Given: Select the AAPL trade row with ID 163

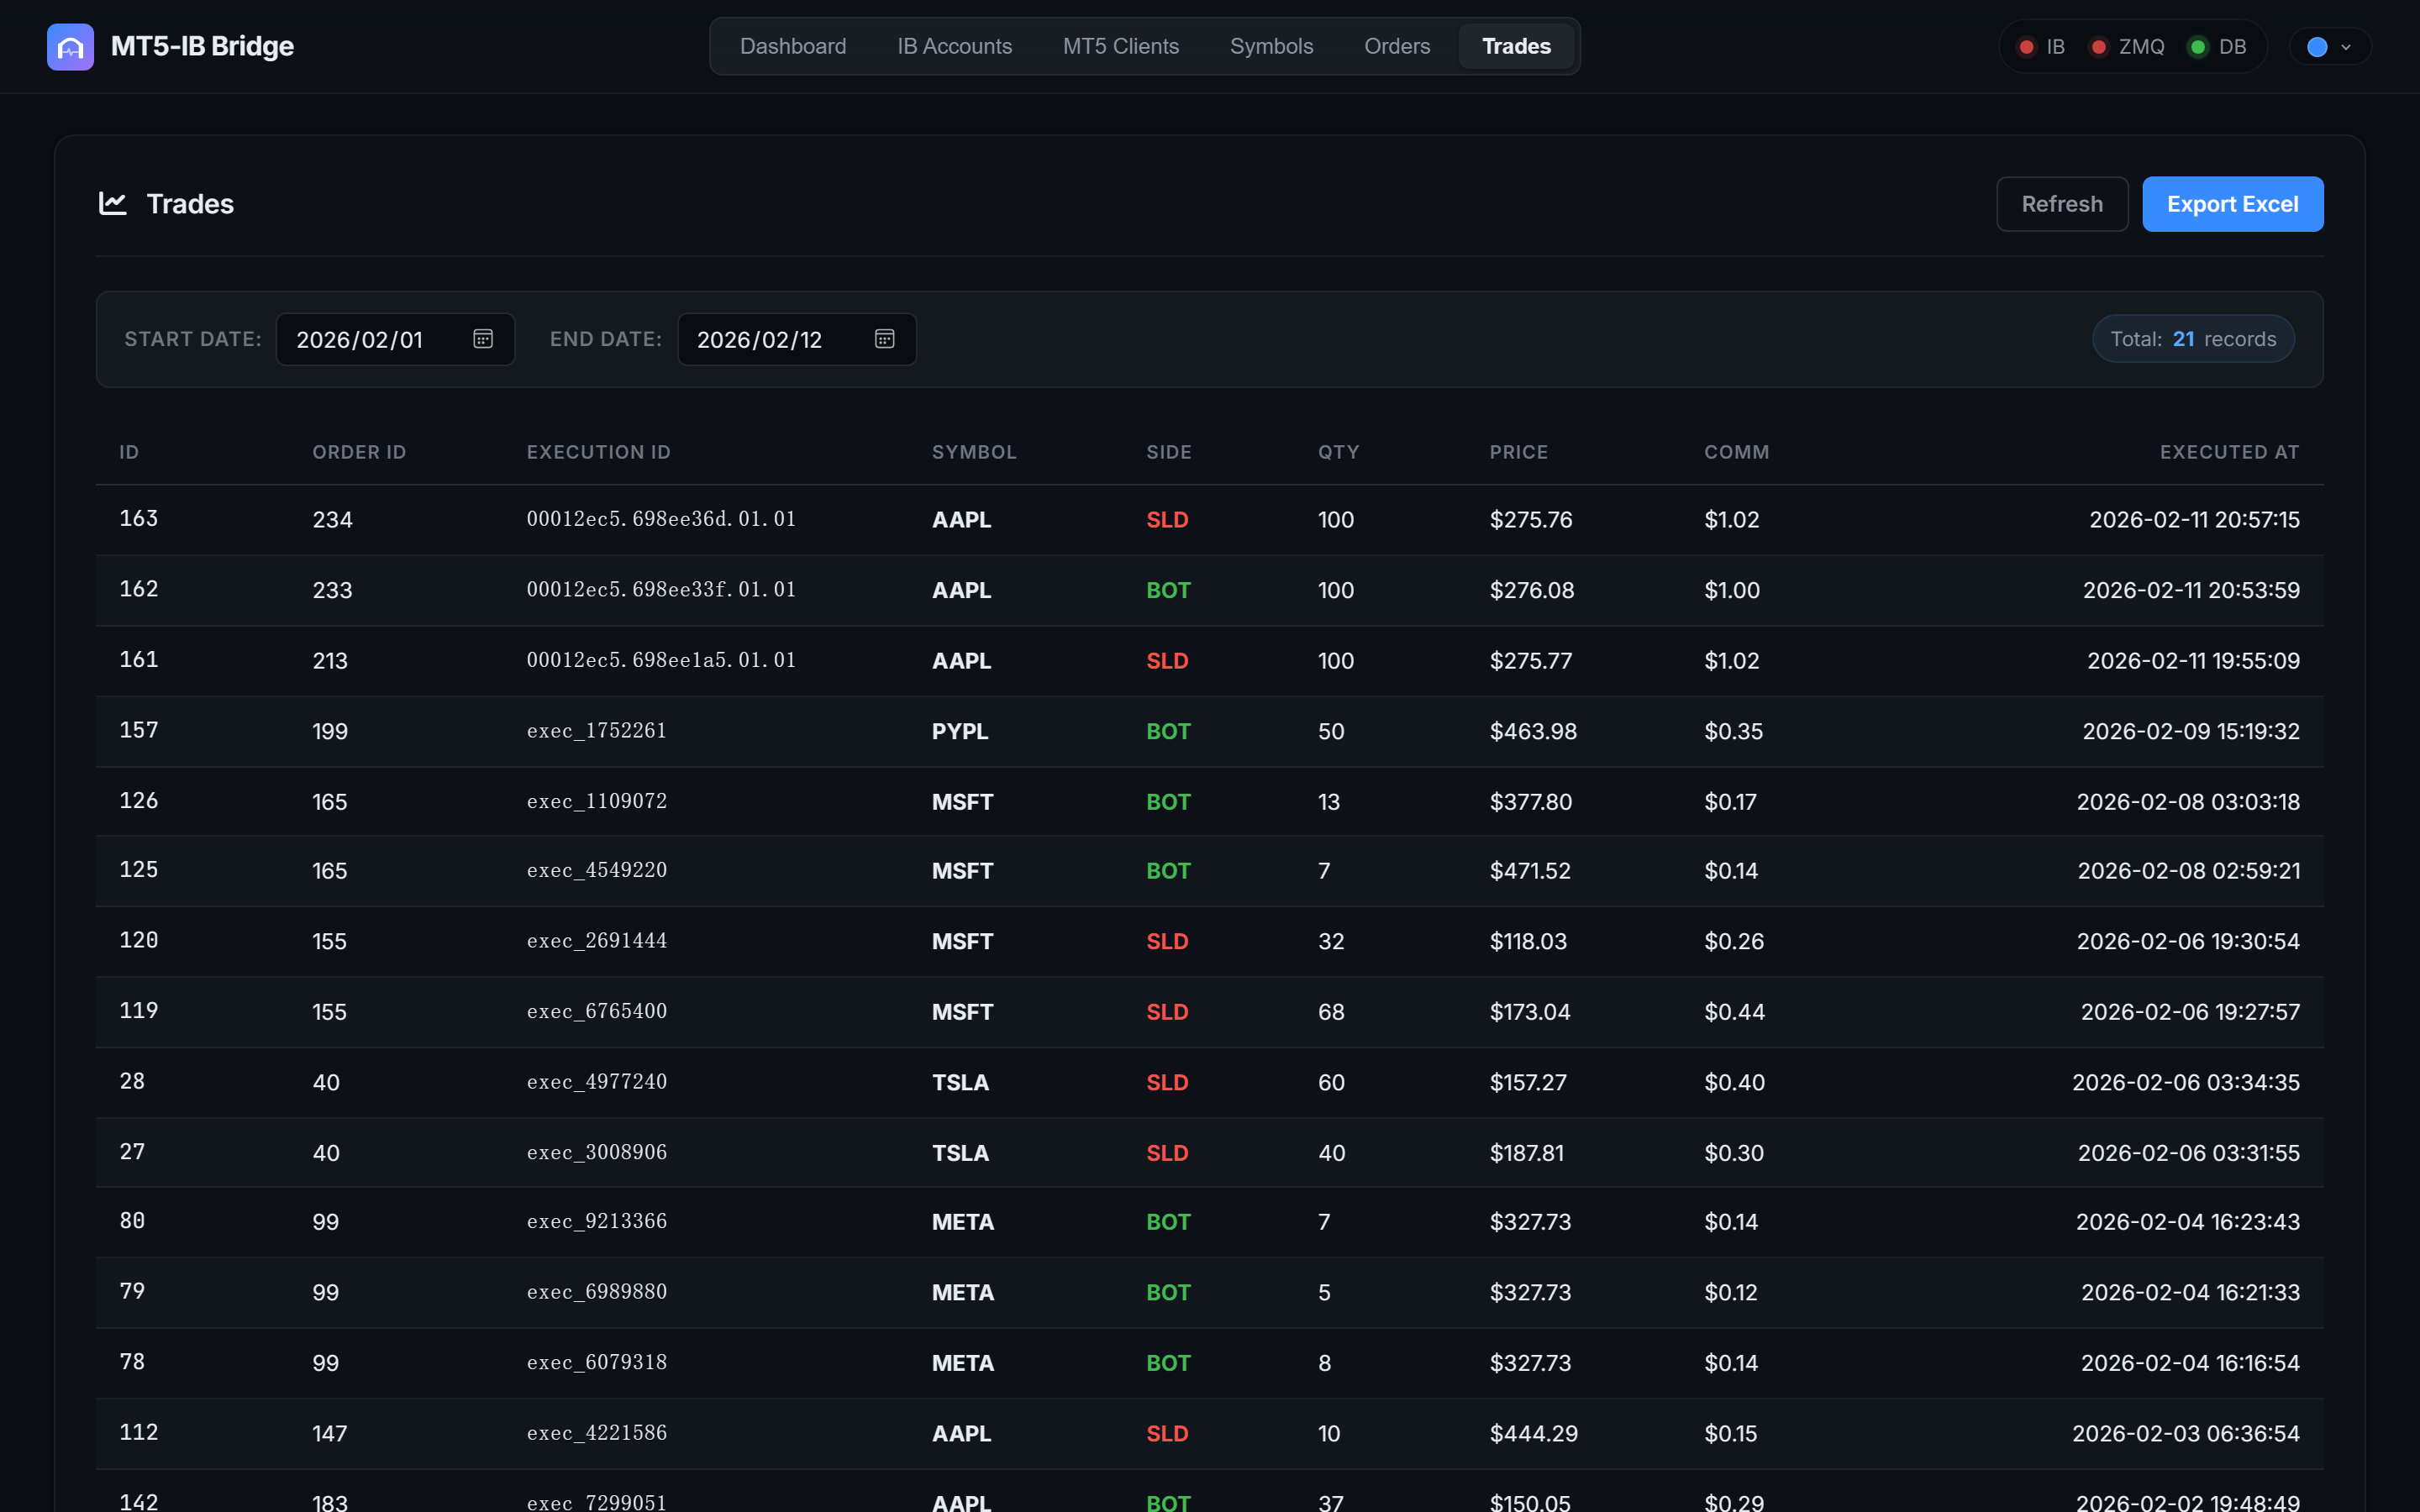Looking at the screenshot, I should click(x=1200, y=519).
